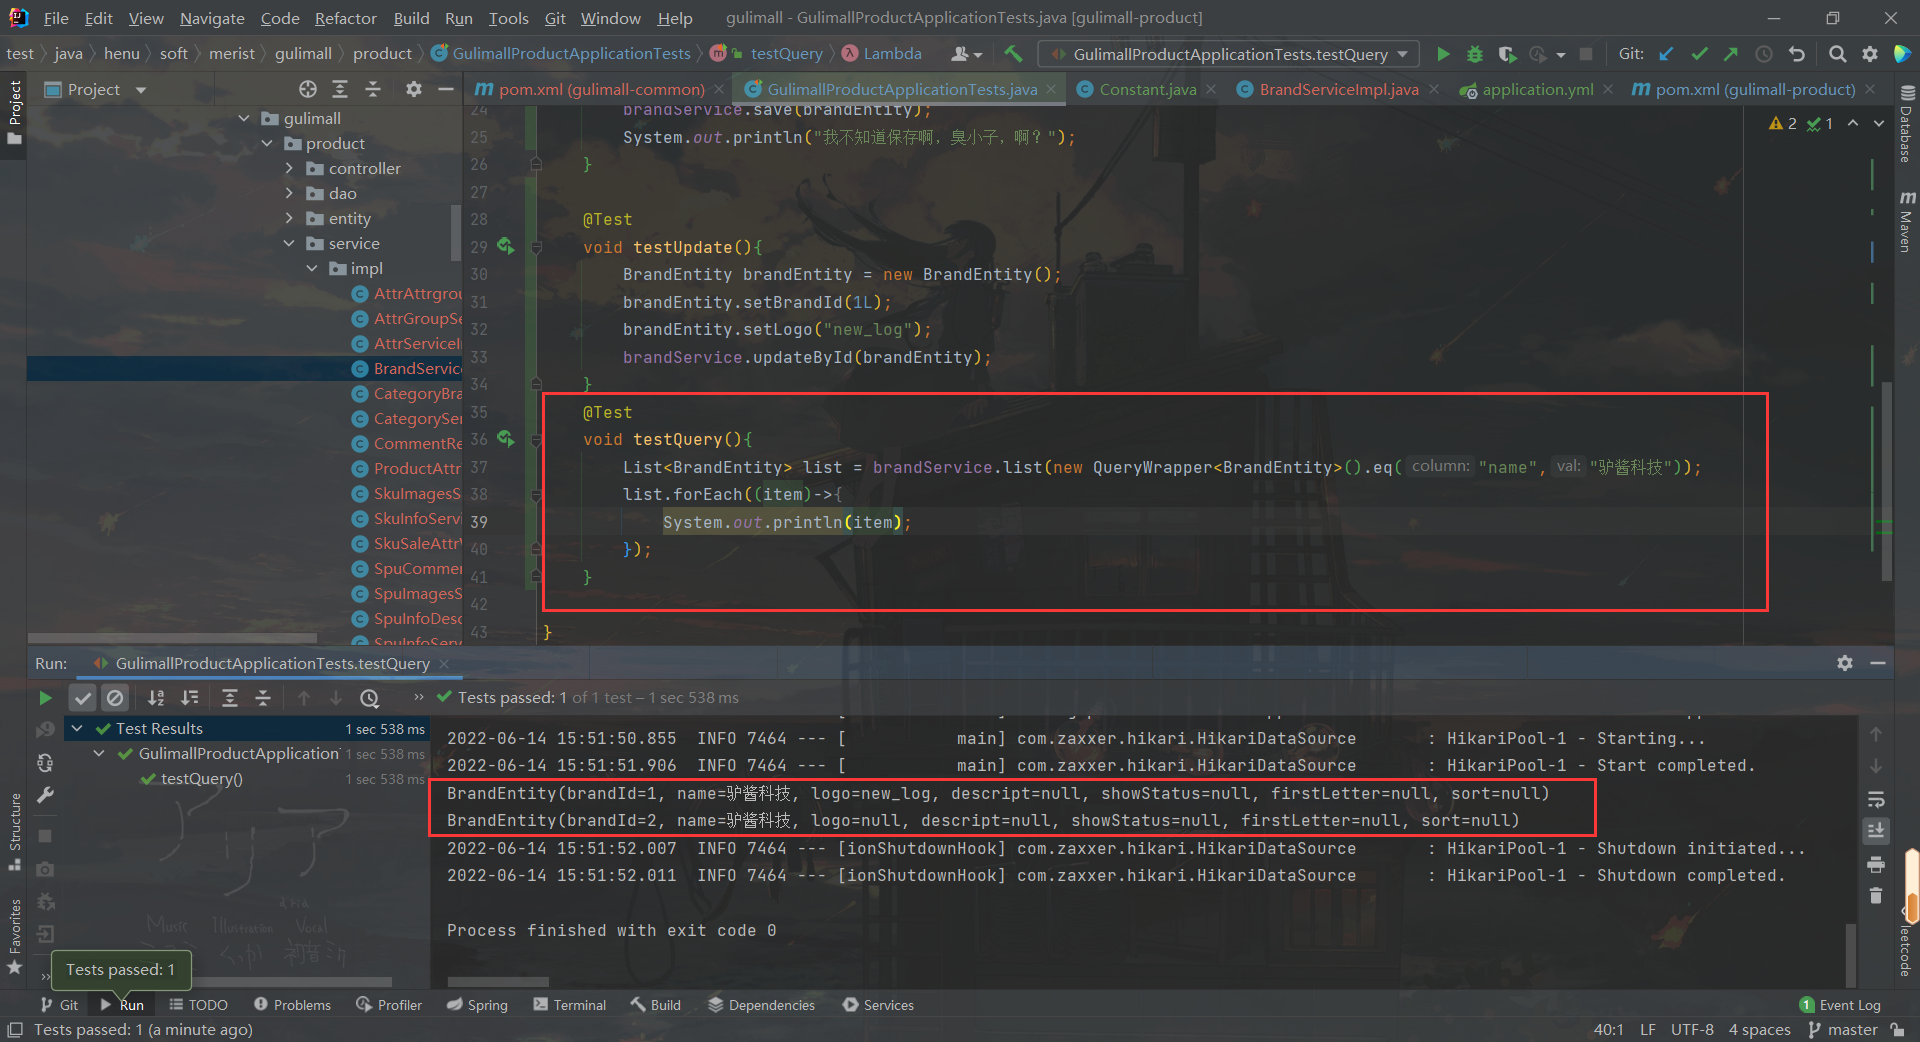Expand the controller package
Image resolution: width=1920 pixels, height=1042 pixels.
[290, 168]
